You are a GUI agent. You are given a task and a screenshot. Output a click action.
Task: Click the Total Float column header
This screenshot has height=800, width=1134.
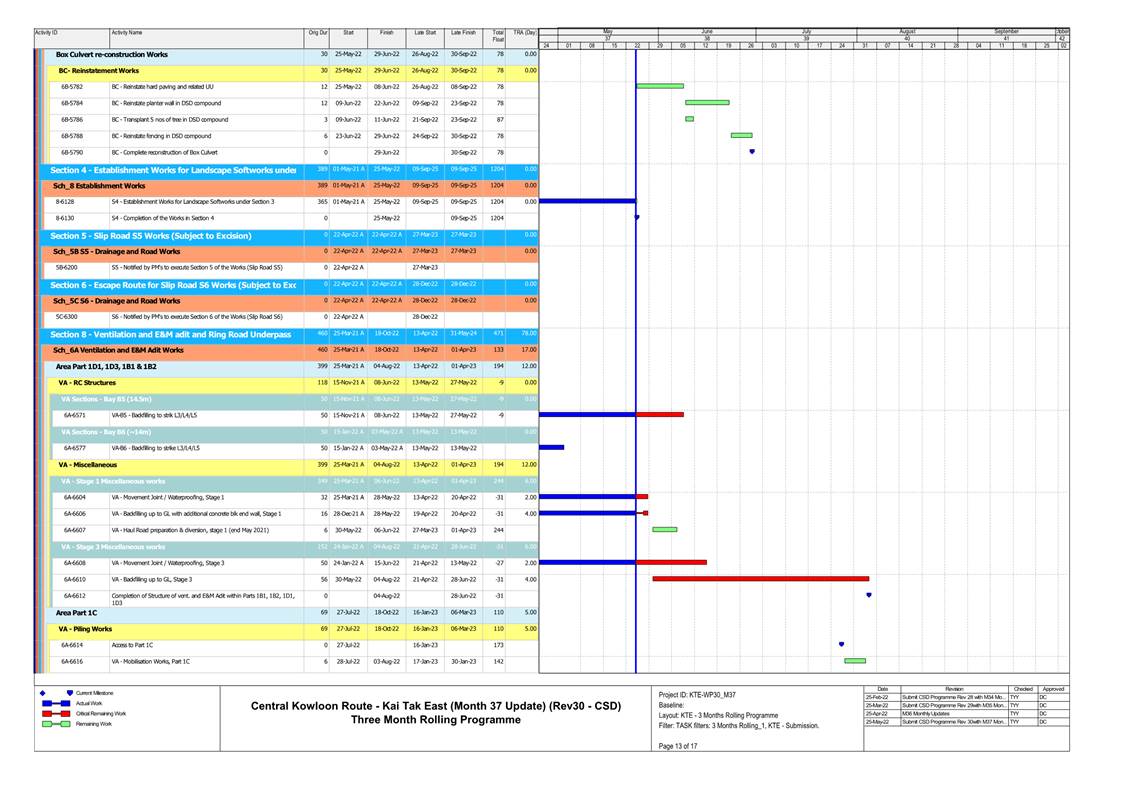pyautogui.click(x=497, y=37)
